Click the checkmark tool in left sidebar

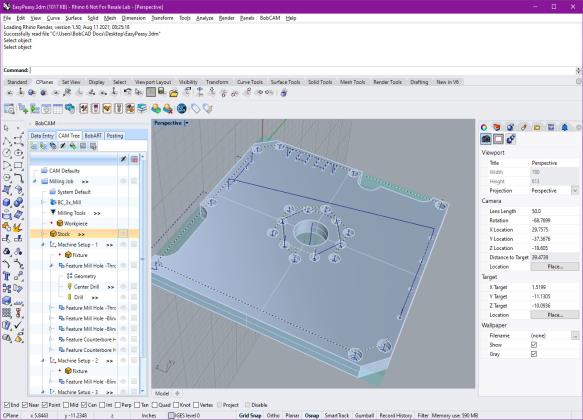pos(18,325)
